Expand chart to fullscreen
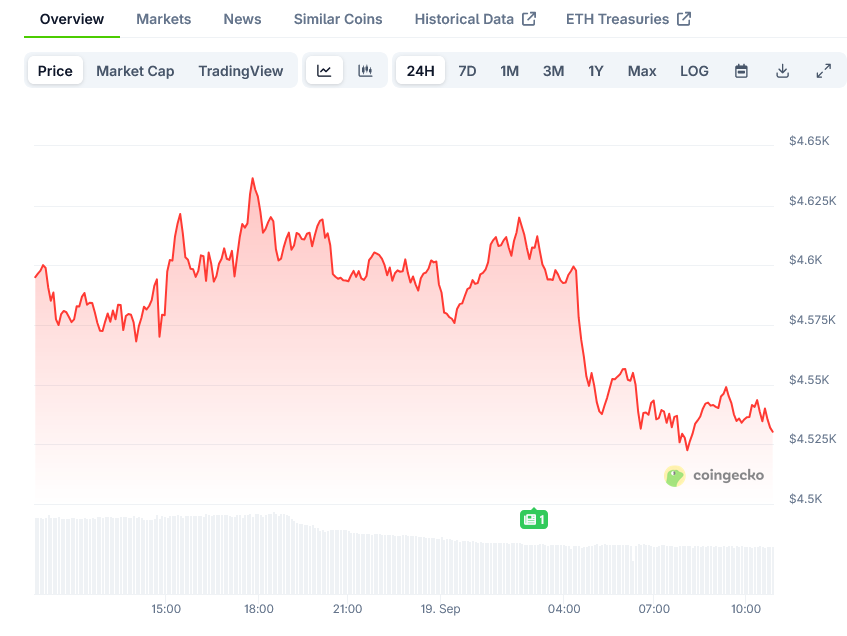Image resolution: width=847 pixels, height=636 pixels. click(823, 71)
